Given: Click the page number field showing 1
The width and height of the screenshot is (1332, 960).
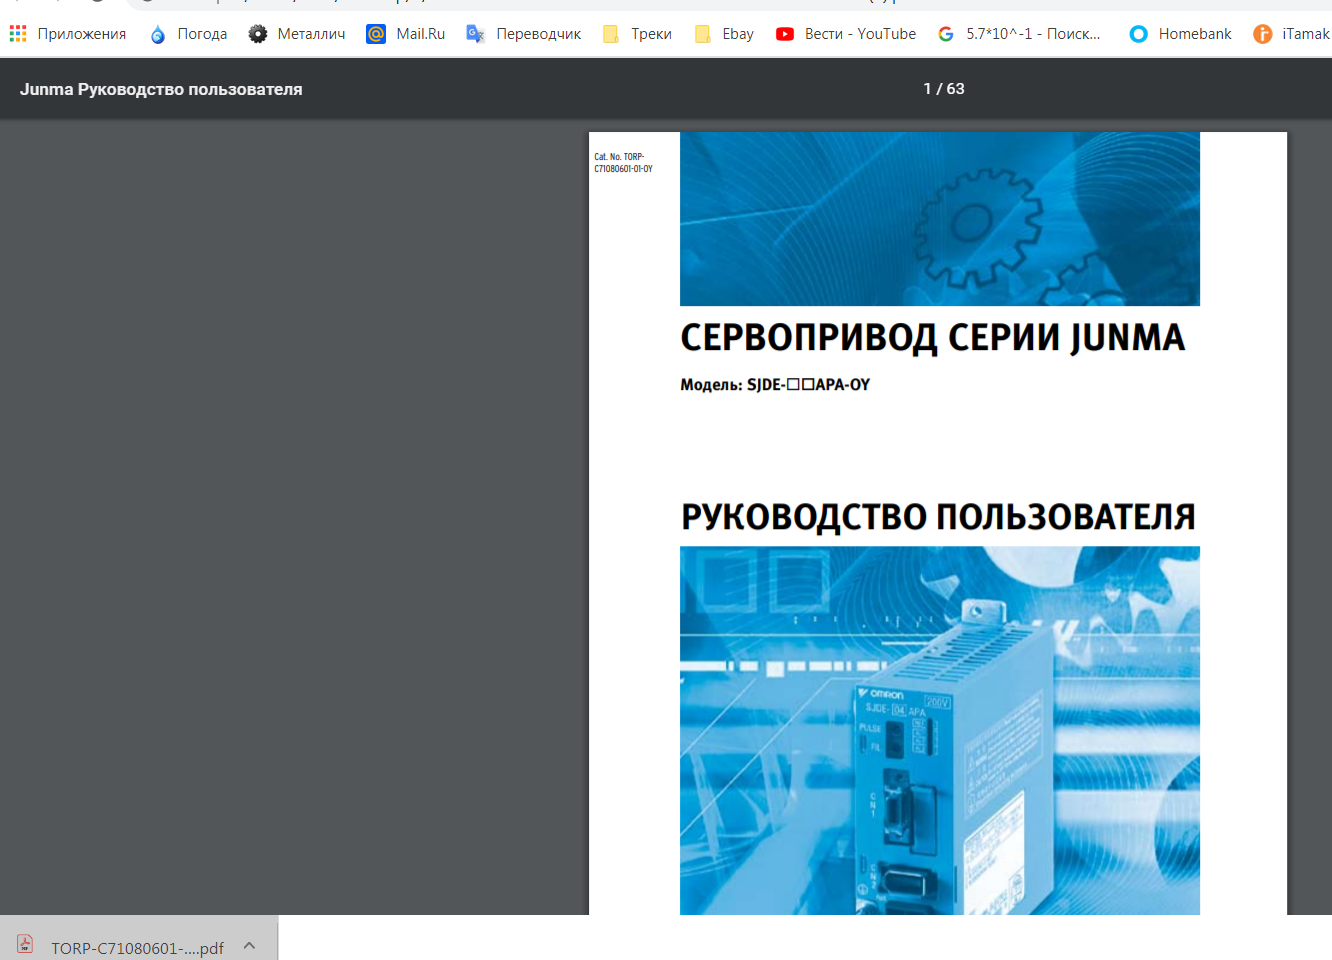Looking at the screenshot, I should coord(928,89).
